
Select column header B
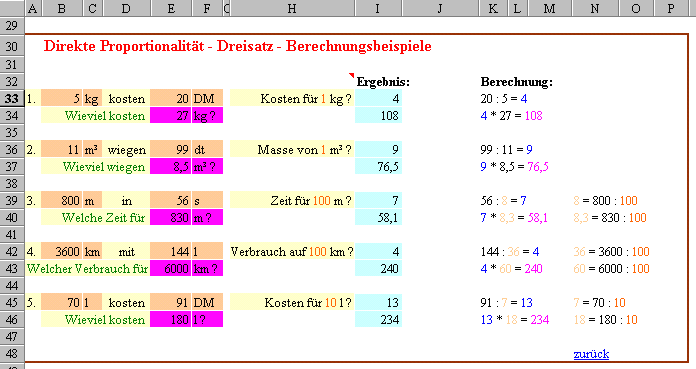[61, 8]
